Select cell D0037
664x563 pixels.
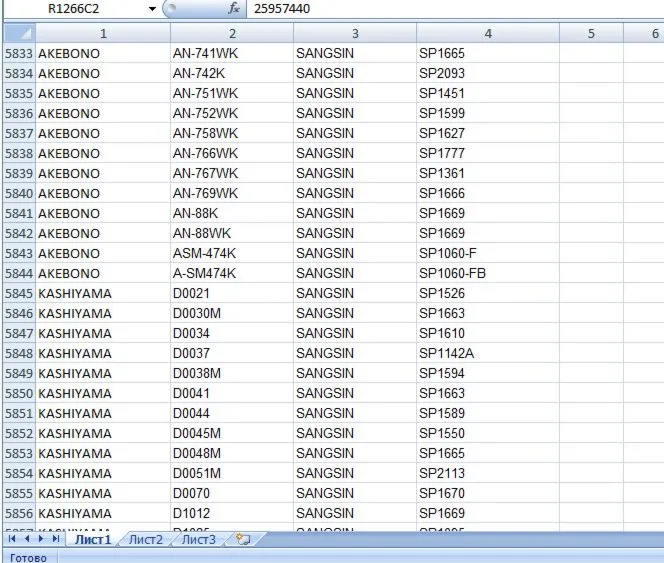point(232,353)
